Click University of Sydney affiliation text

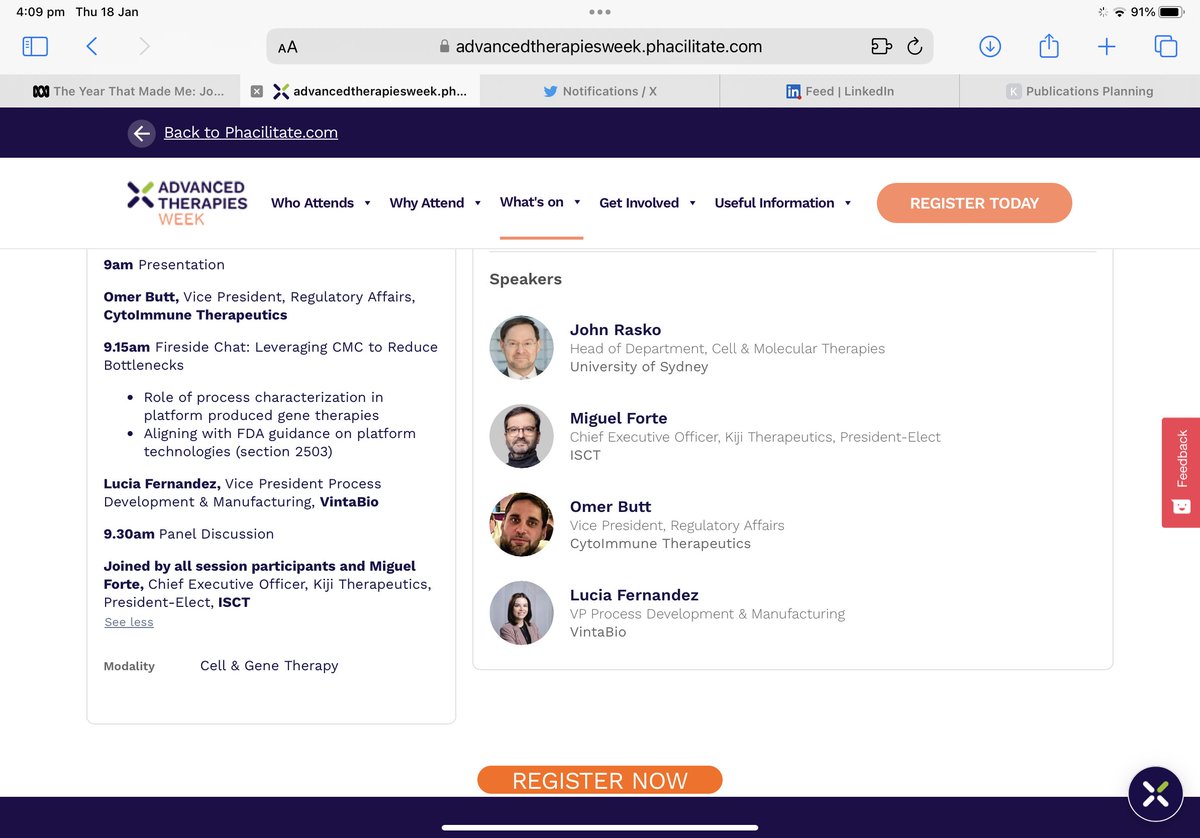639,367
